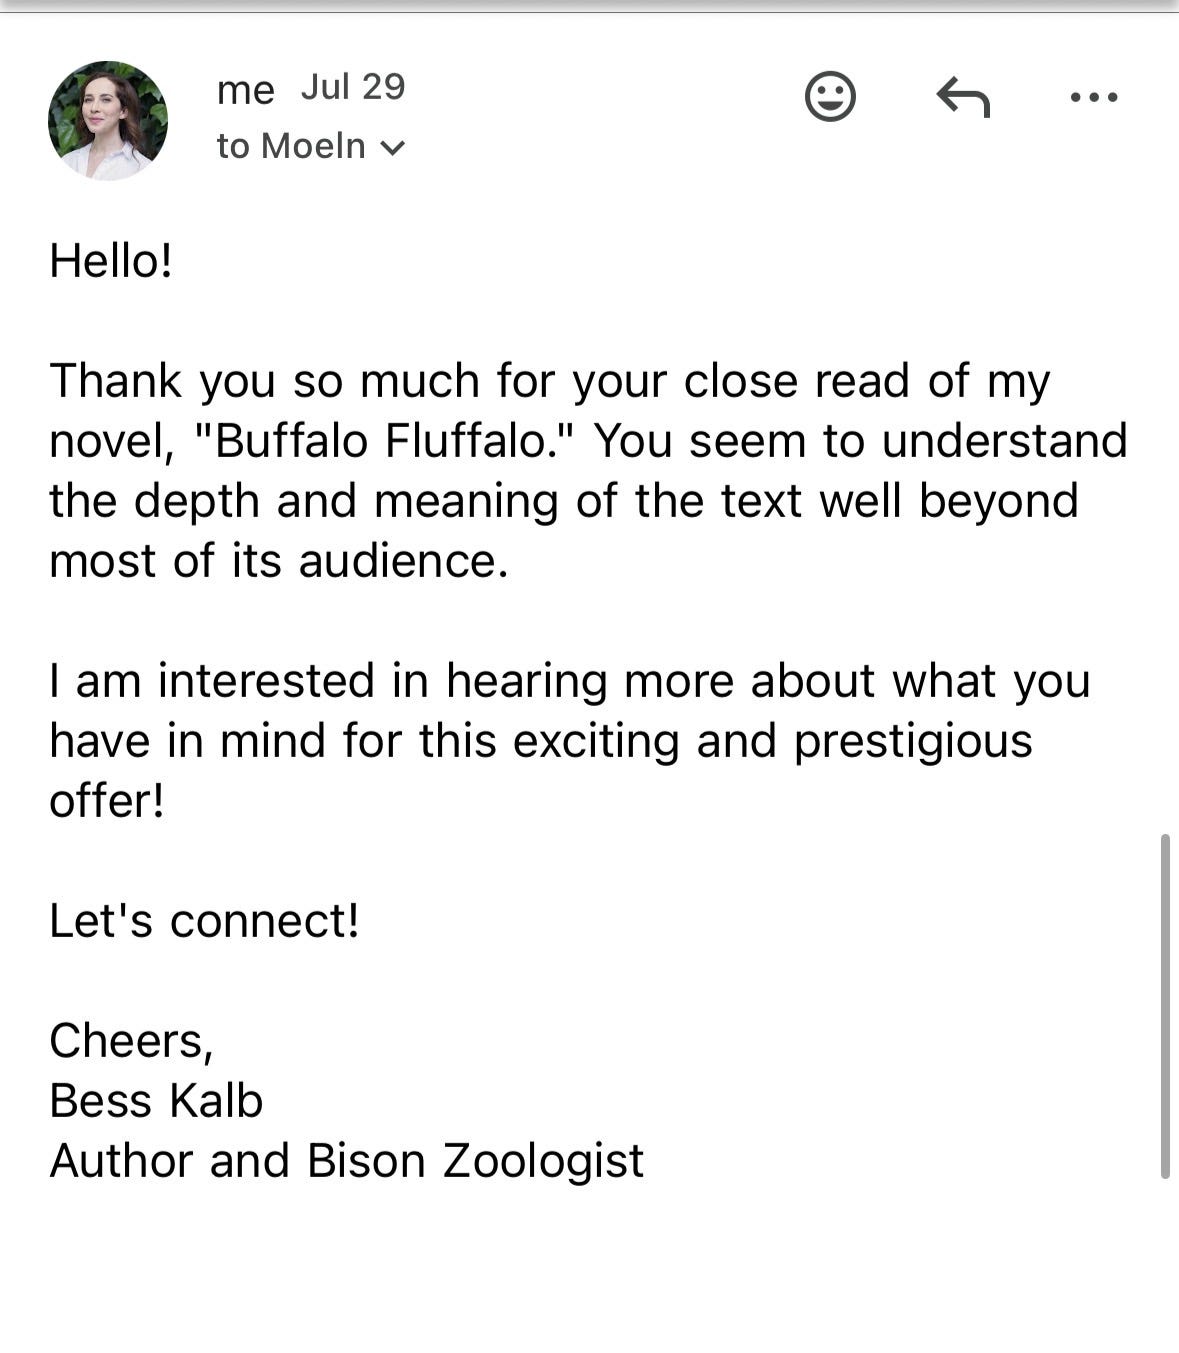Image resolution: width=1179 pixels, height=1353 pixels.
Task: Click the vertical scrollbar thumb at right
Action: 1165,1006
